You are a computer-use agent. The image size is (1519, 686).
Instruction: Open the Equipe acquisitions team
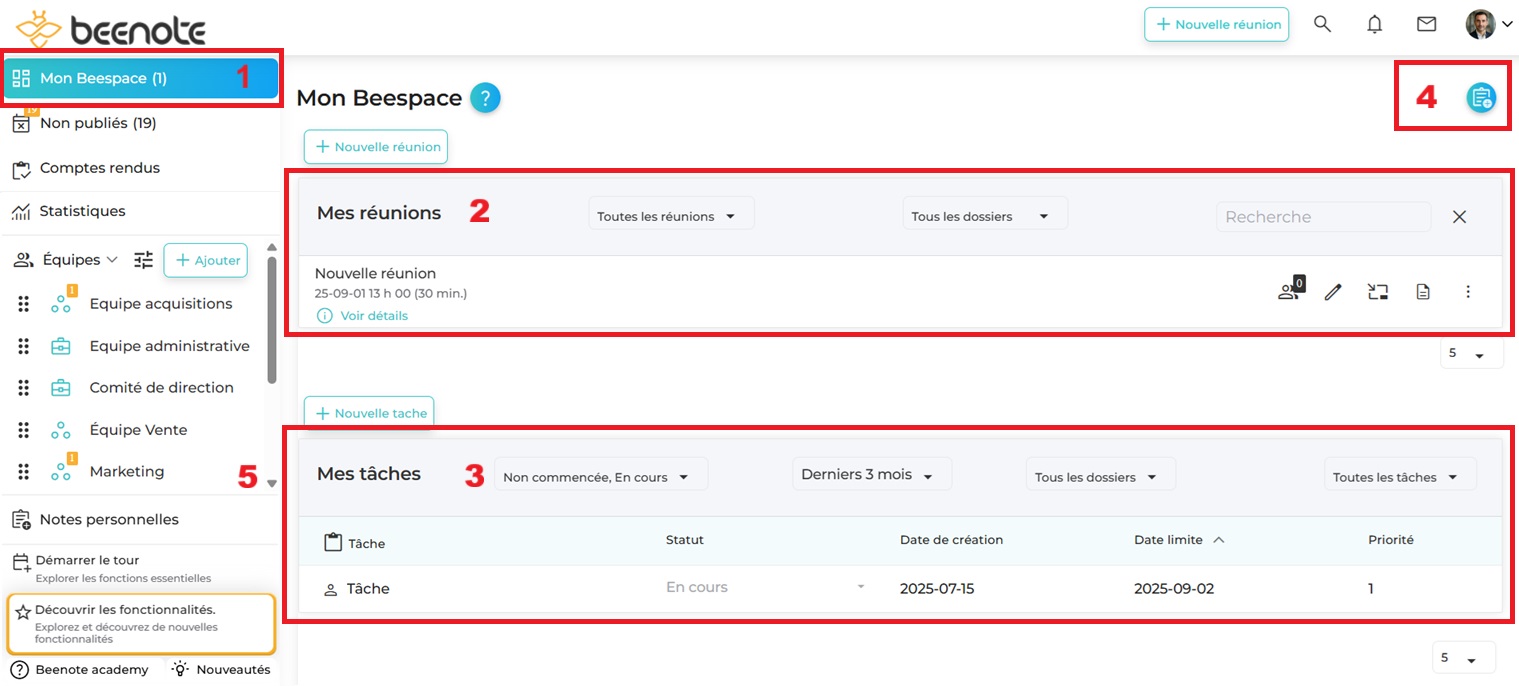click(161, 304)
